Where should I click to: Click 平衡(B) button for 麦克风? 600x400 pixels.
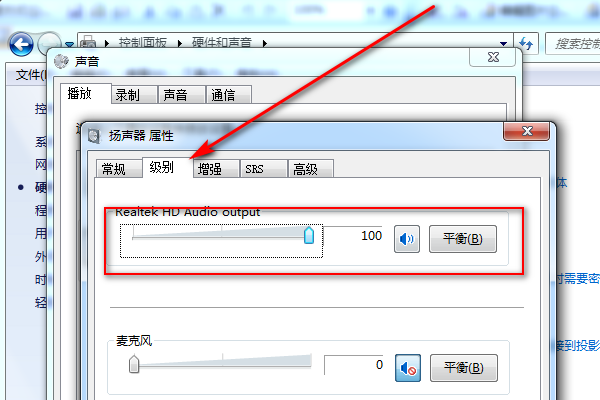[x=464, y=368]
